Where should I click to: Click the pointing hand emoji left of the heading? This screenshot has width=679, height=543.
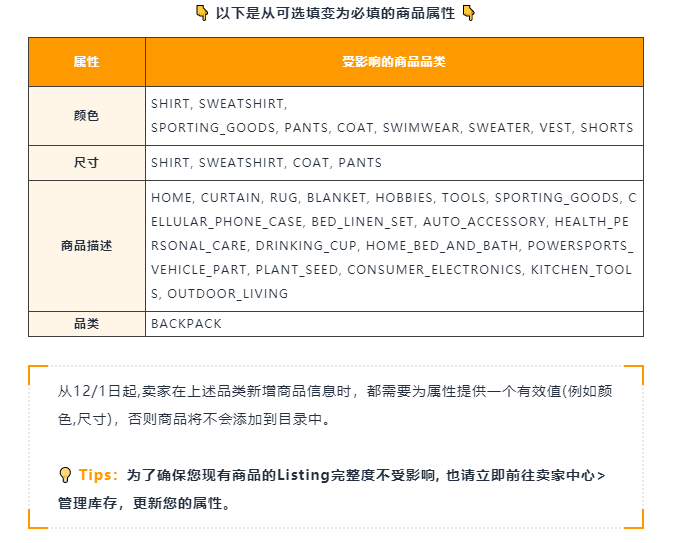point(201,13)
